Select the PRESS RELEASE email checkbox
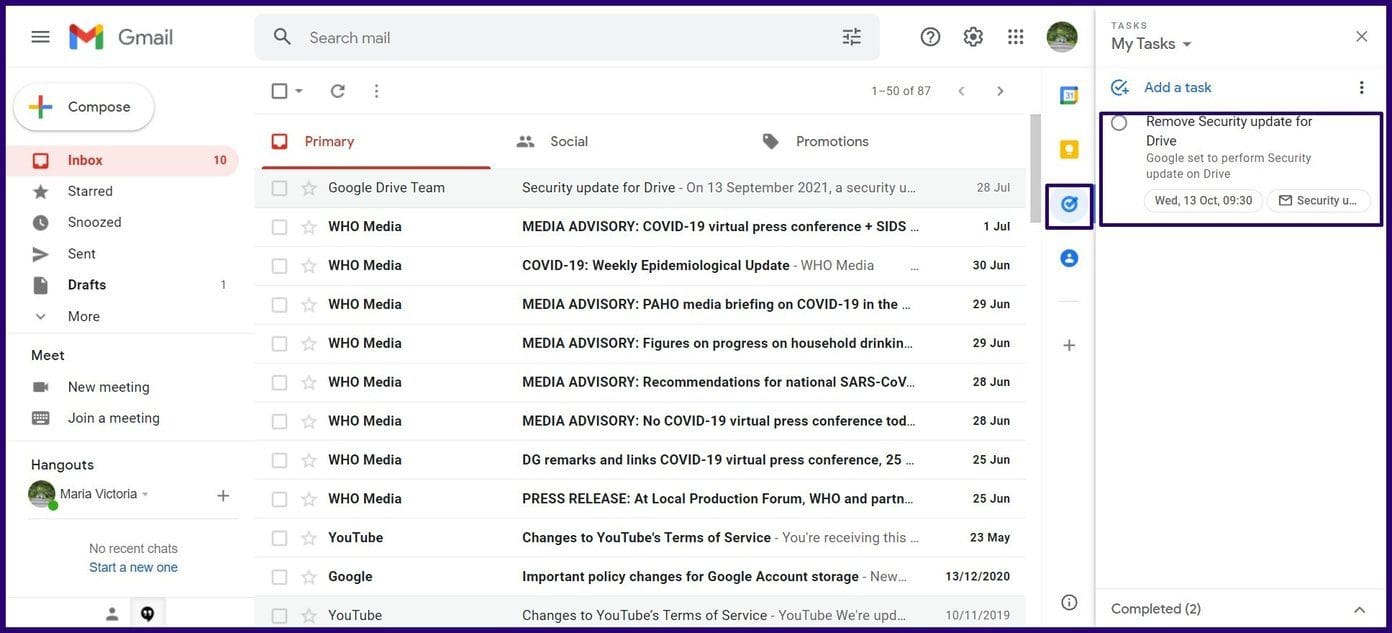The image size is (1392, 633). tap(279, 499)
